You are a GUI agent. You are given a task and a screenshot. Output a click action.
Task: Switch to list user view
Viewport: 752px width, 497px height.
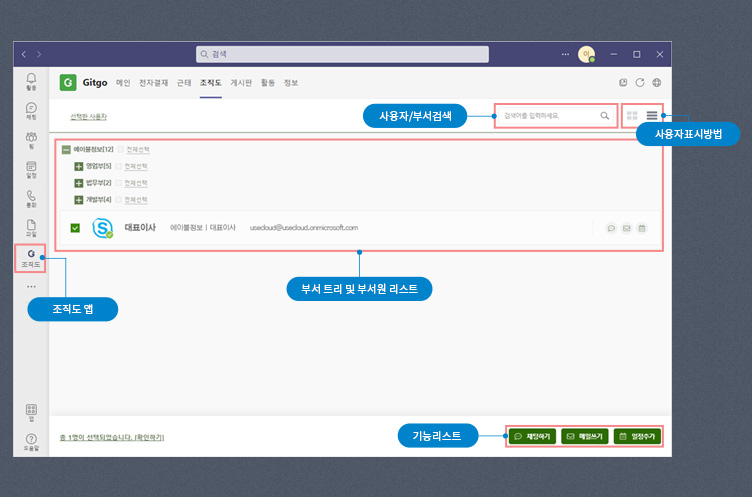point(652,116)
